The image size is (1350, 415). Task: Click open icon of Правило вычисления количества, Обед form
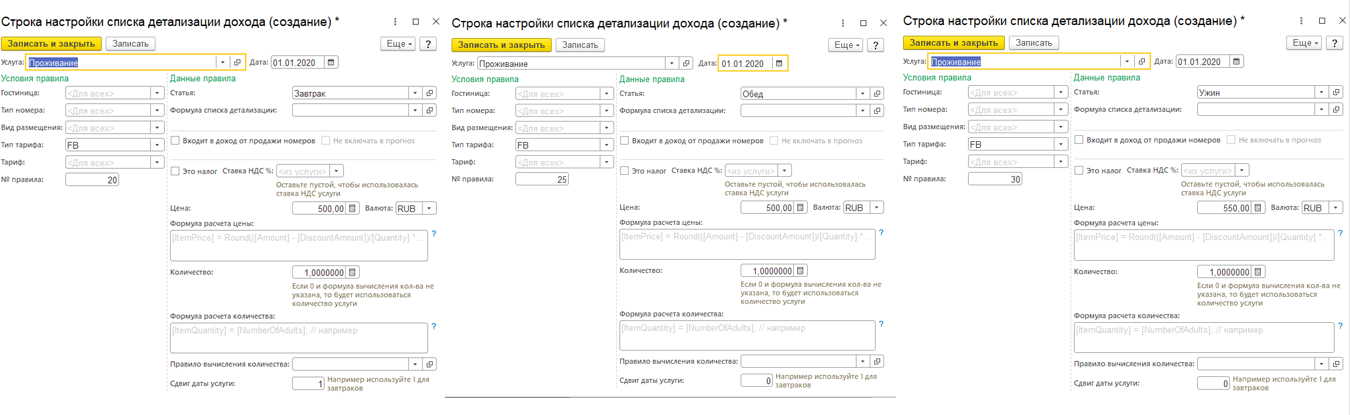pyautogui.click(x=877, y=362)
